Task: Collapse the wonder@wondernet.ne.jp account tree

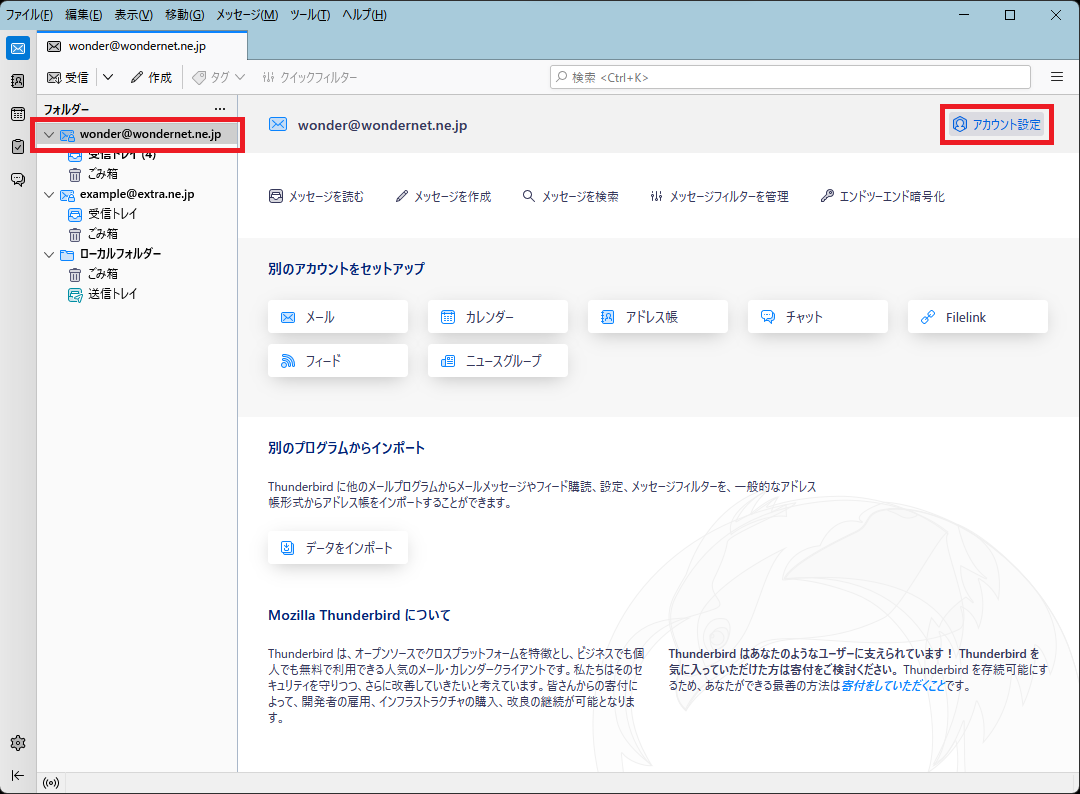Action: [49, 134]
